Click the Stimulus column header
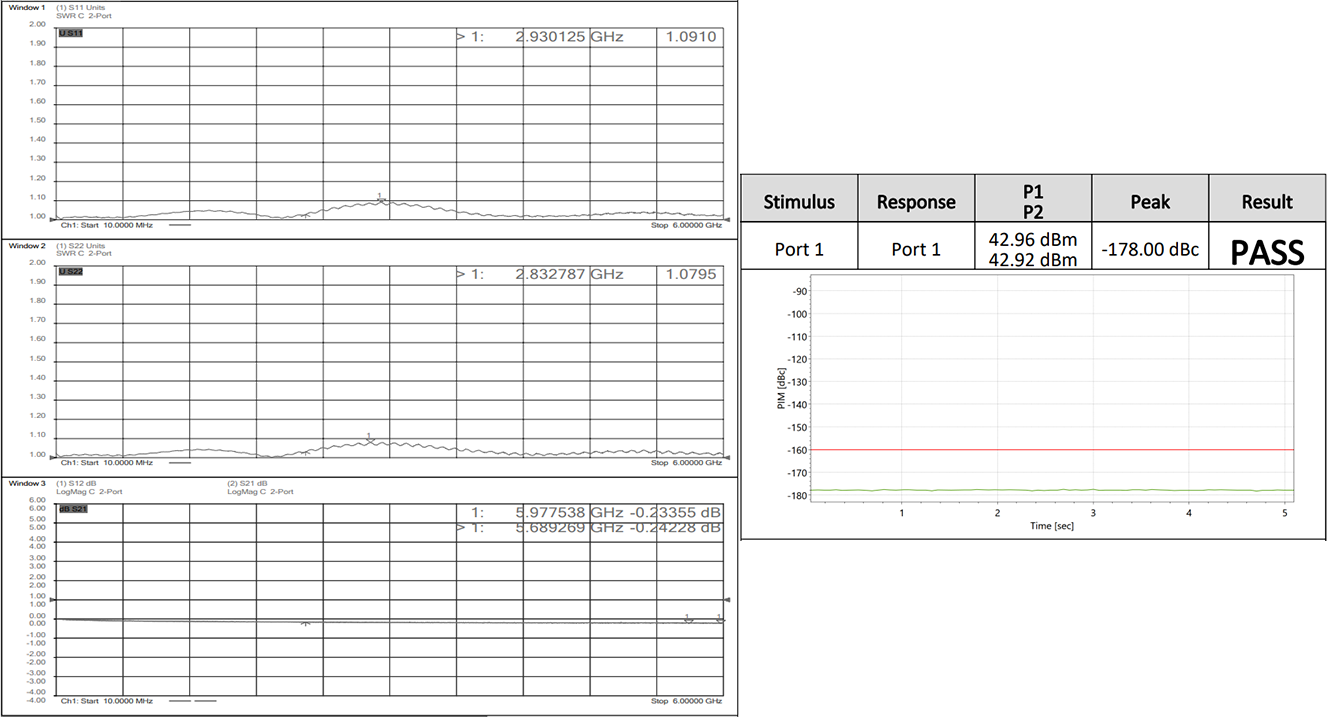 pos(799,201)
